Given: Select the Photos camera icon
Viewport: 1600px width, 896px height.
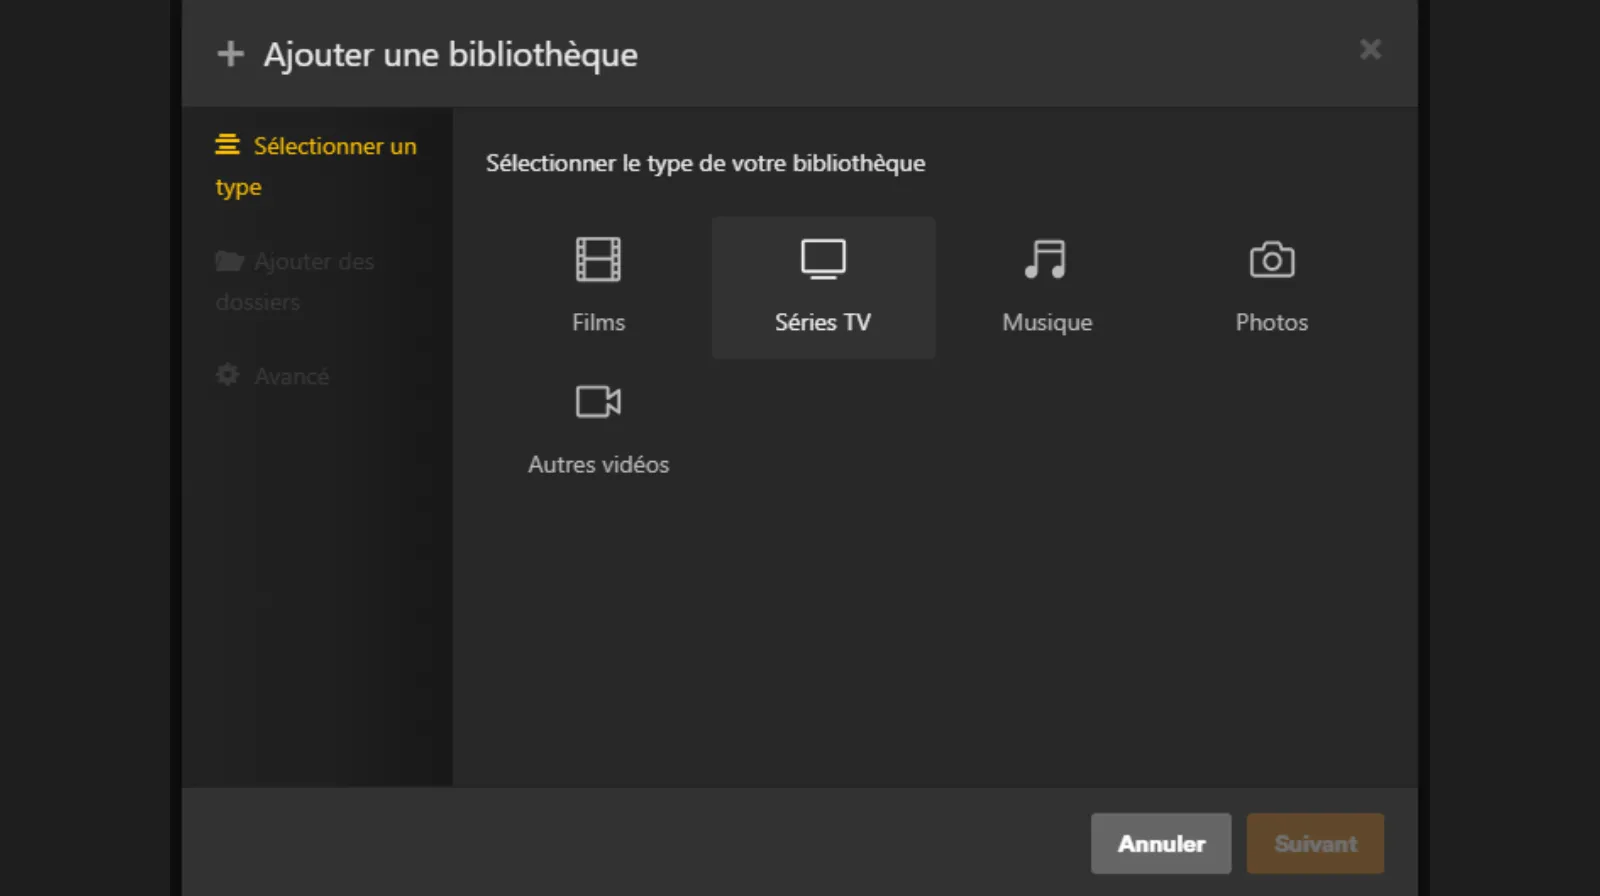Looking at the screenshot, I should point(1271,260).
